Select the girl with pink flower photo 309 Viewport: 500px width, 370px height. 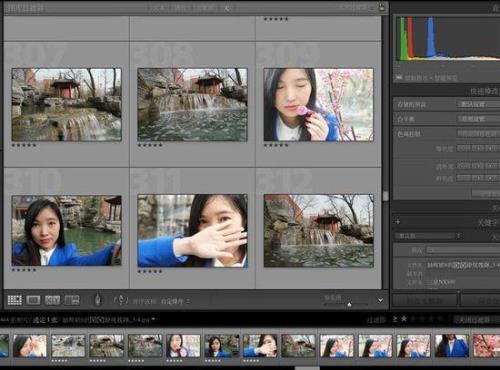pos(318,105)
